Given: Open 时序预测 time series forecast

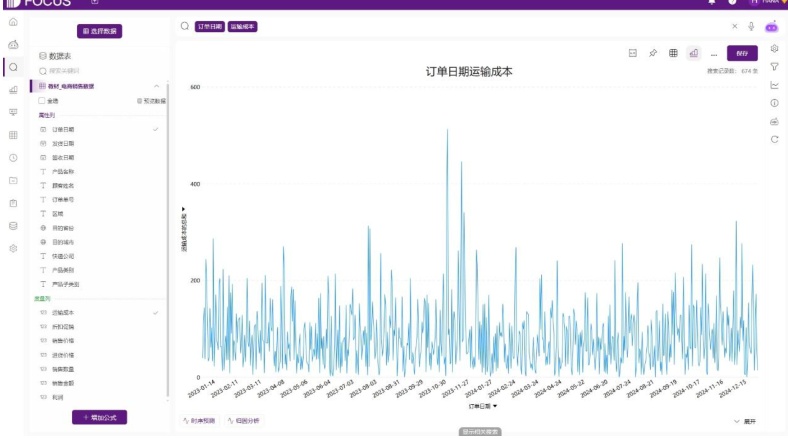Looking at the screenshot, I should (199, 421).
